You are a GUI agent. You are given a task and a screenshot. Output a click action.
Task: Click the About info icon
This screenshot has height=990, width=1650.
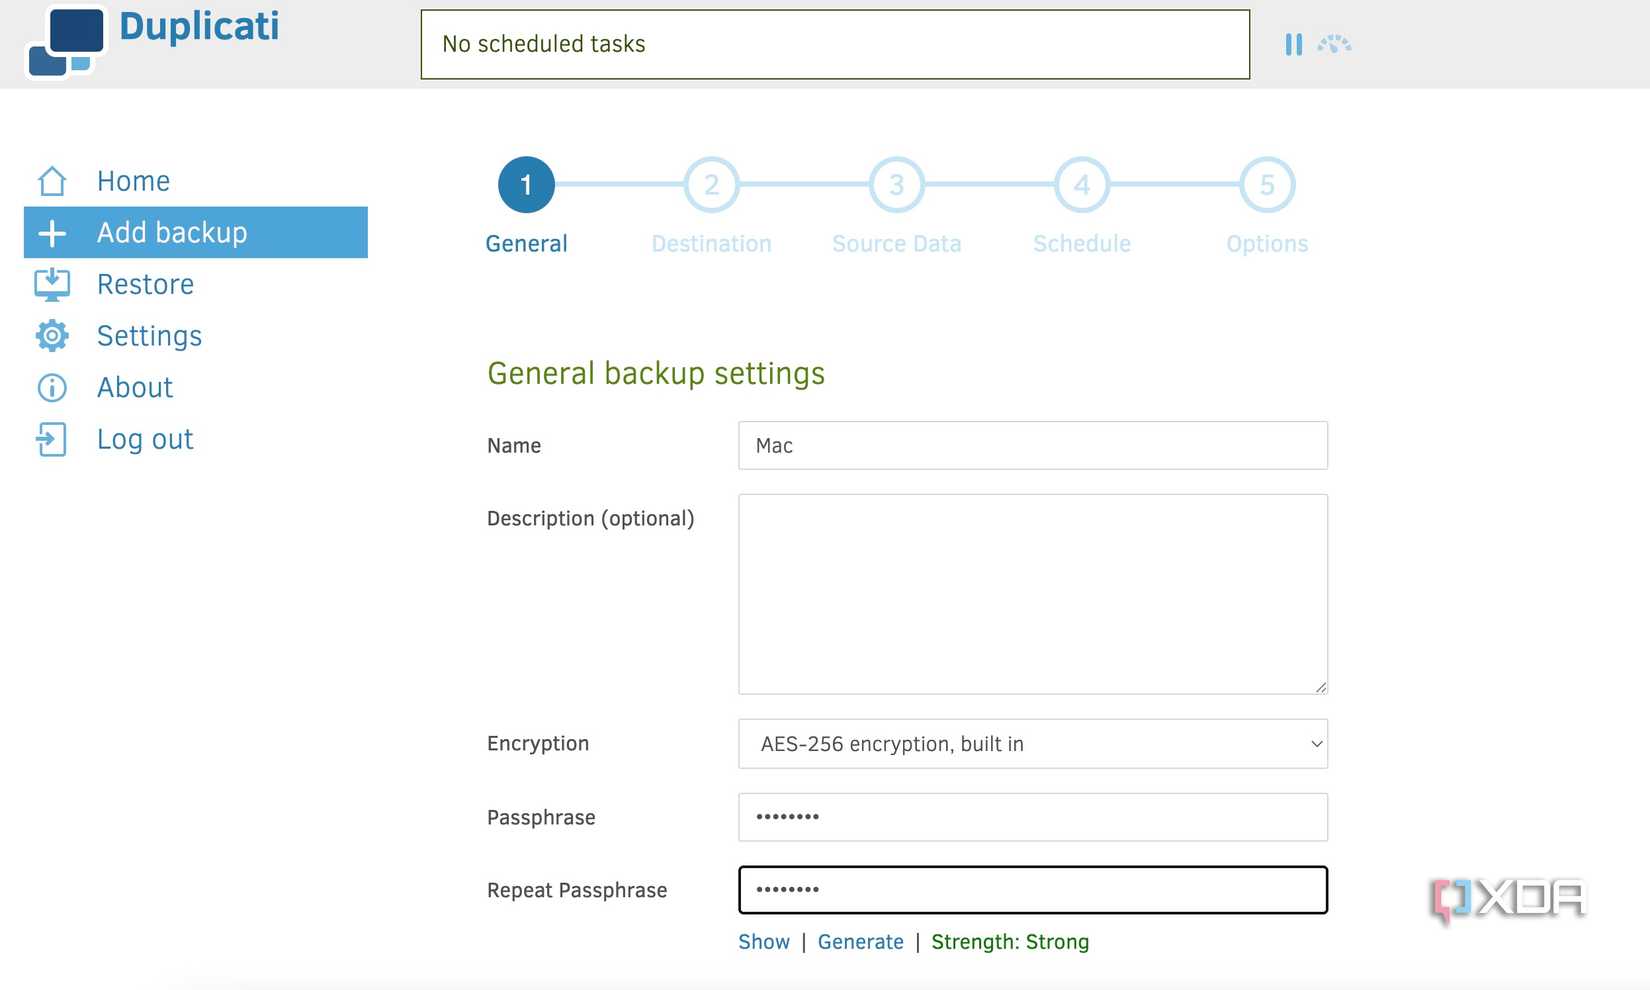(52, 388)
